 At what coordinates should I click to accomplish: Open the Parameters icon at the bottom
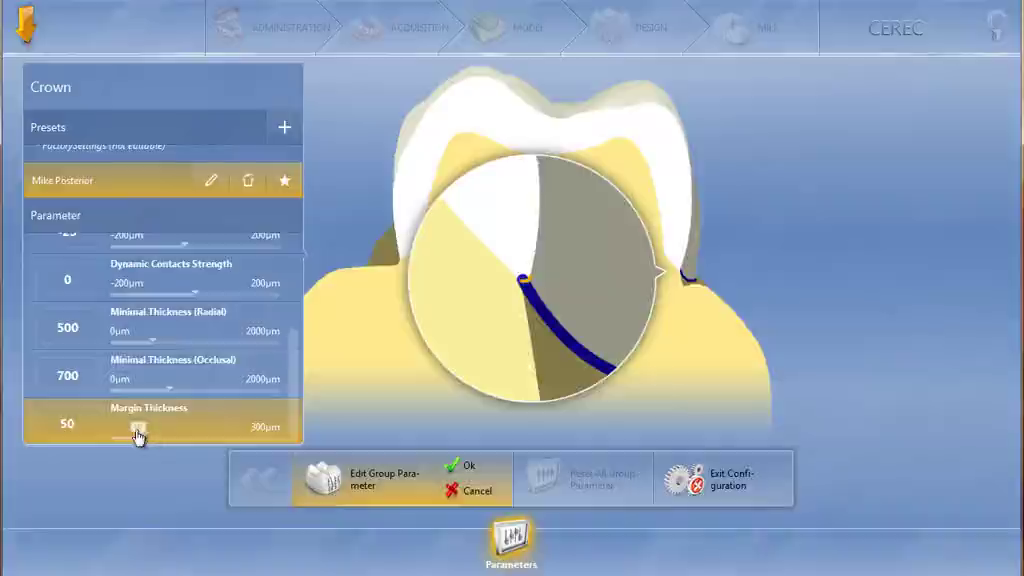click(511, 543)
